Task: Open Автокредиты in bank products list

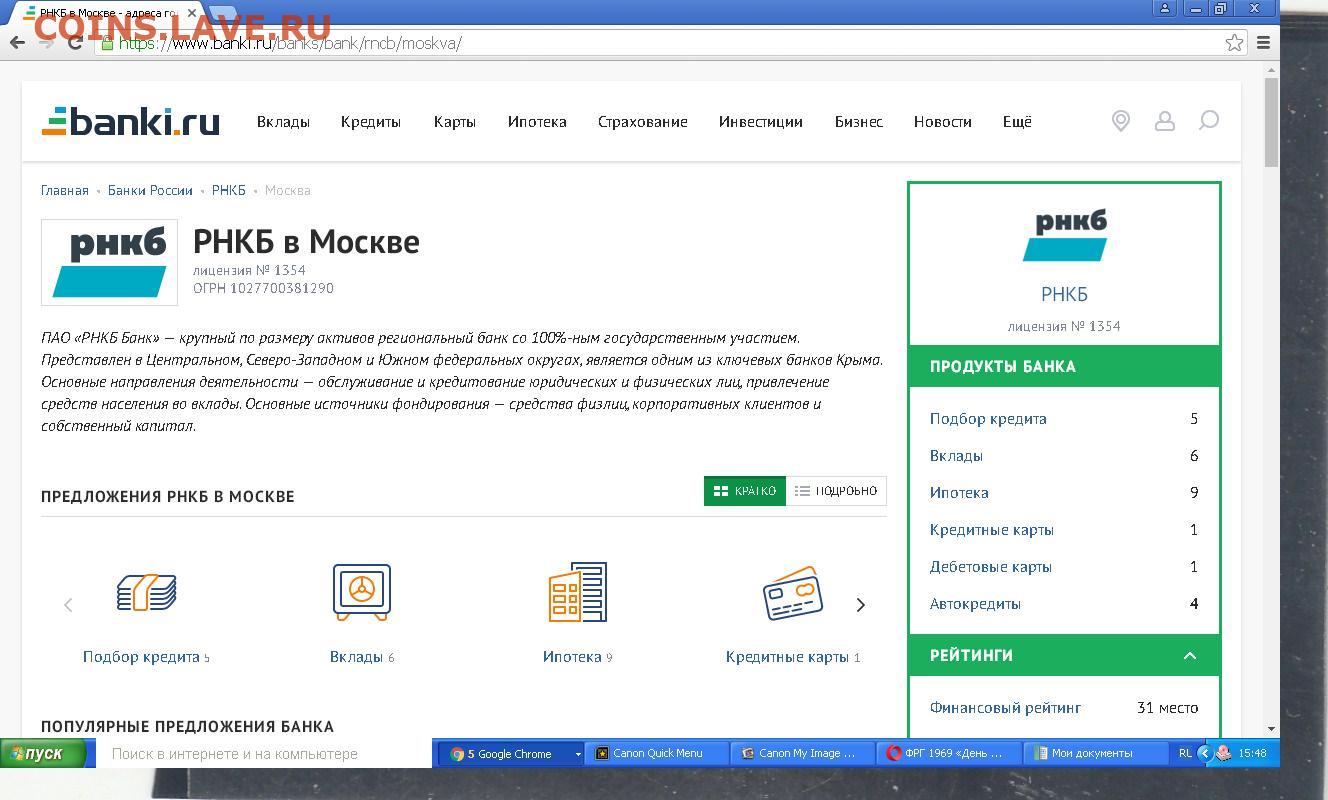Action: pos(975,604)
